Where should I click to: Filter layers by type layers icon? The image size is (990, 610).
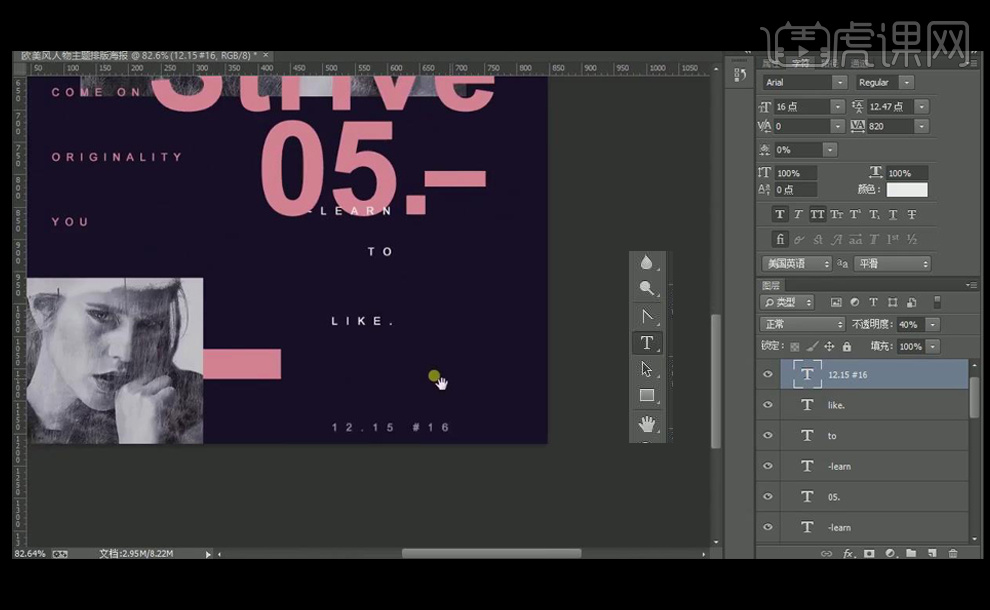pos(874,302)
